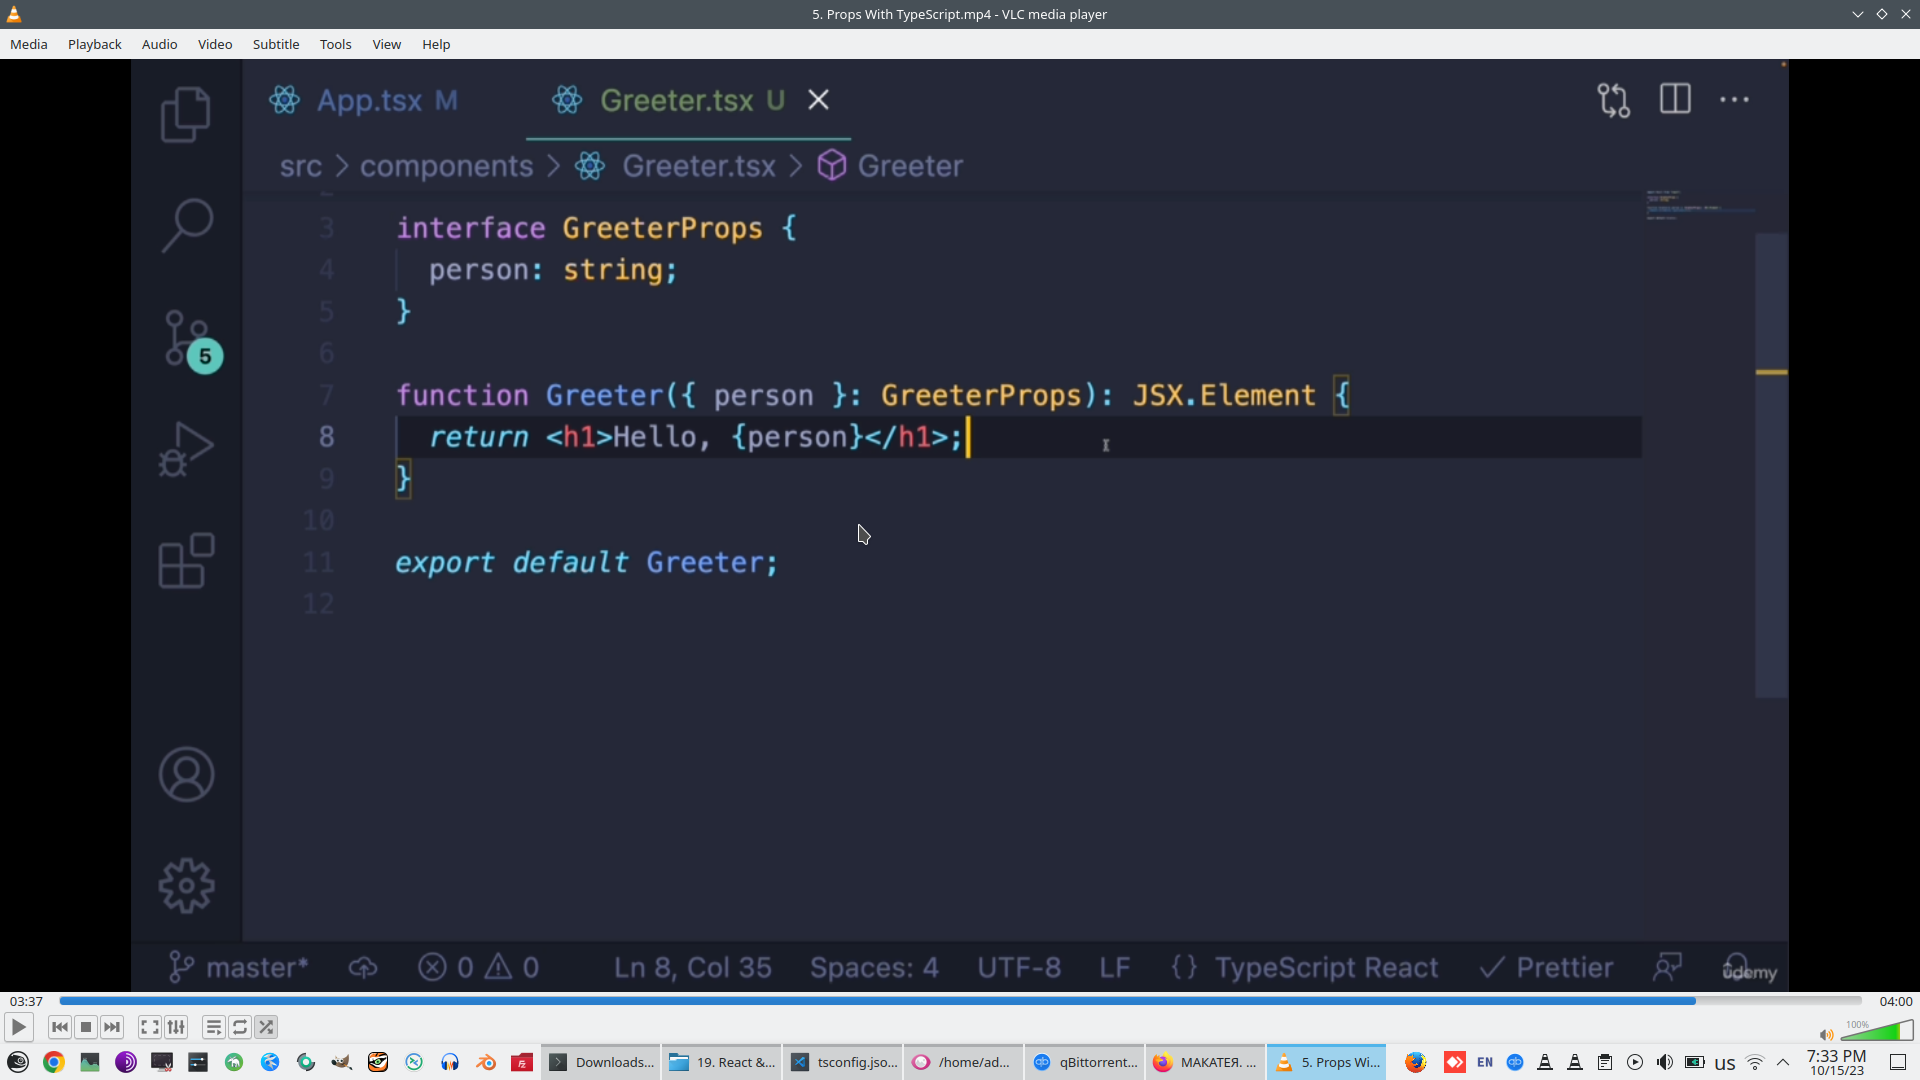The width and height of the screenshot is (1920, 1080).
Task: Switch to tsconfig.json taskbar window
Action: click(845, 1062)
